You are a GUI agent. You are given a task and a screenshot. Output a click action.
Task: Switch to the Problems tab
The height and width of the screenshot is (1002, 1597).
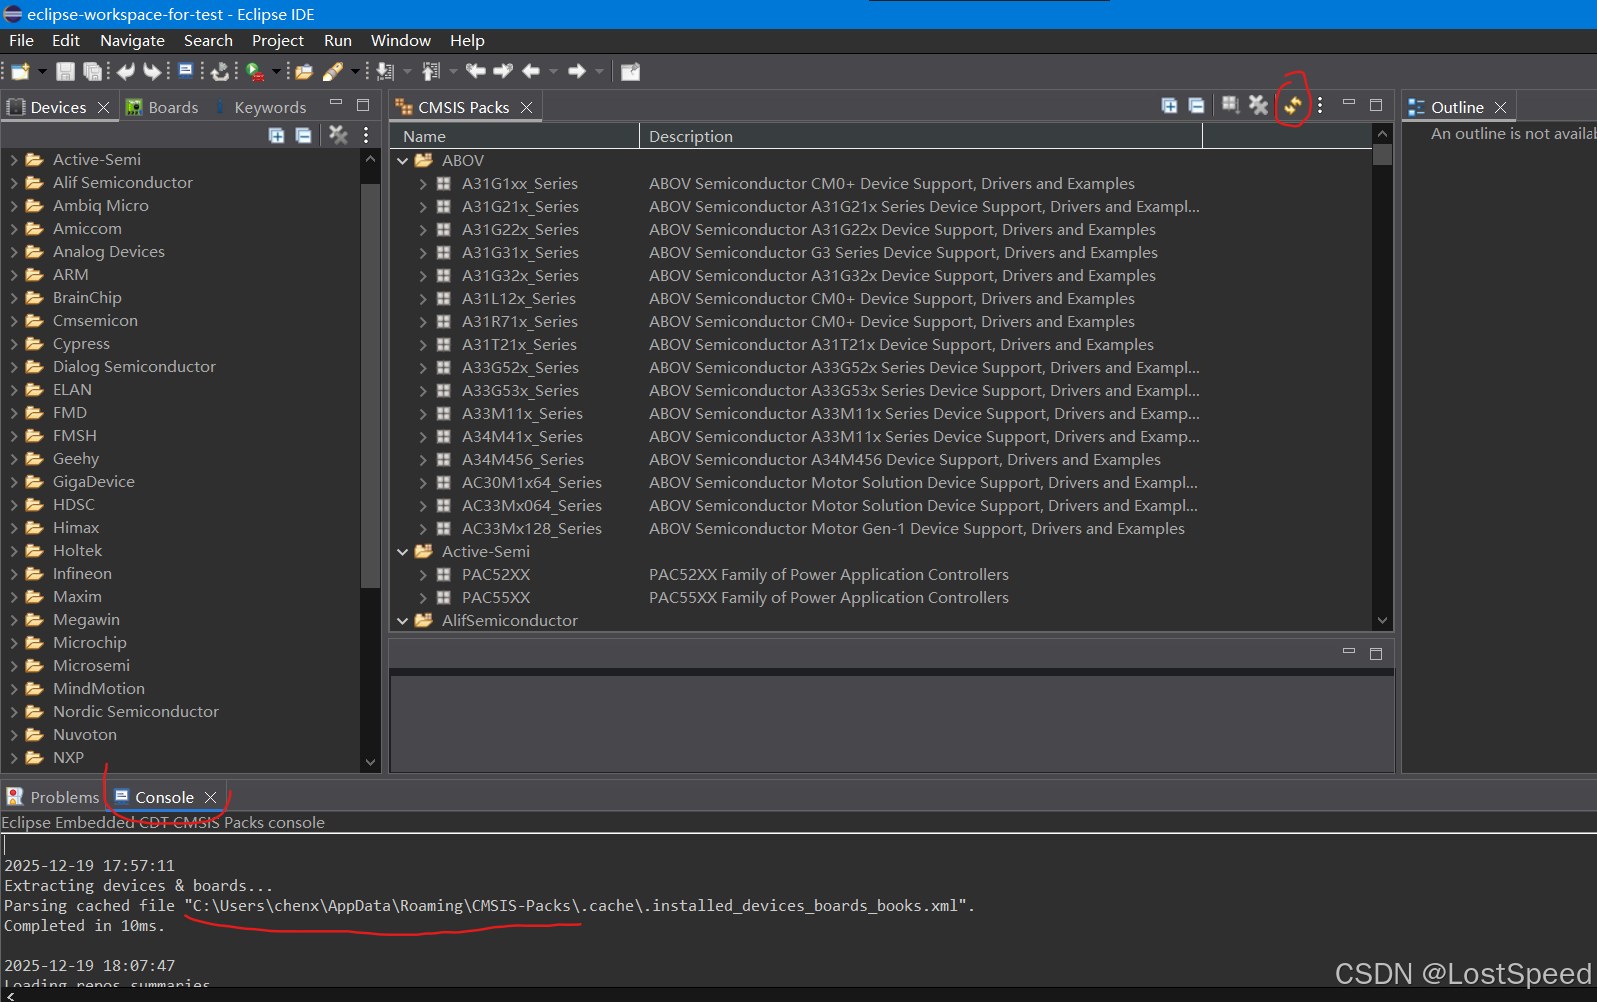(53, 797)
